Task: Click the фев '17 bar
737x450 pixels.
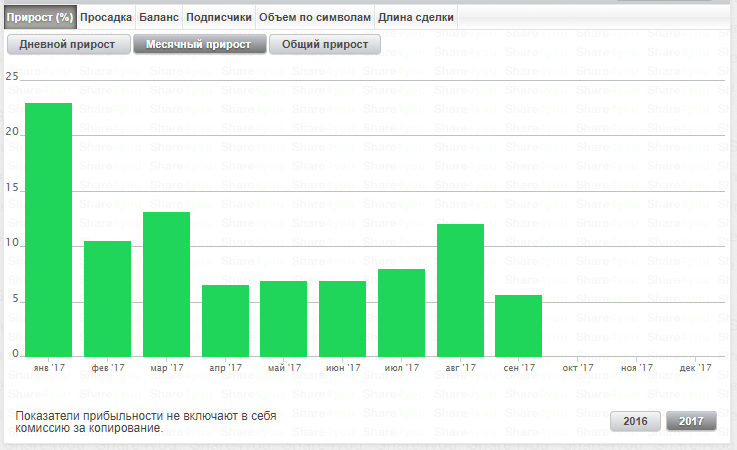Action: [x=107, y=298]
